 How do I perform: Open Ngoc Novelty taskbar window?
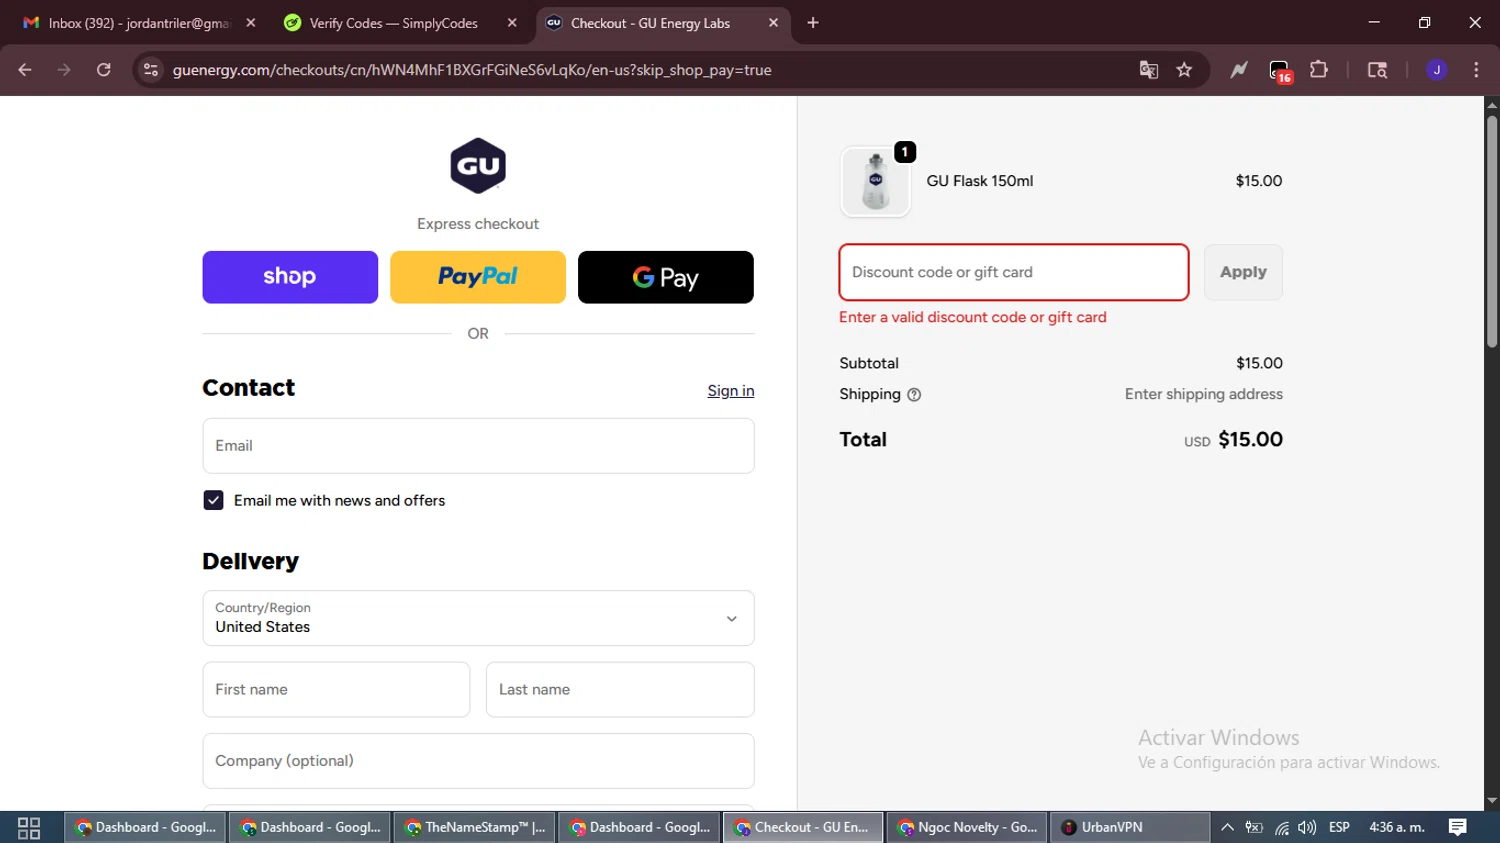coord(967,828)
